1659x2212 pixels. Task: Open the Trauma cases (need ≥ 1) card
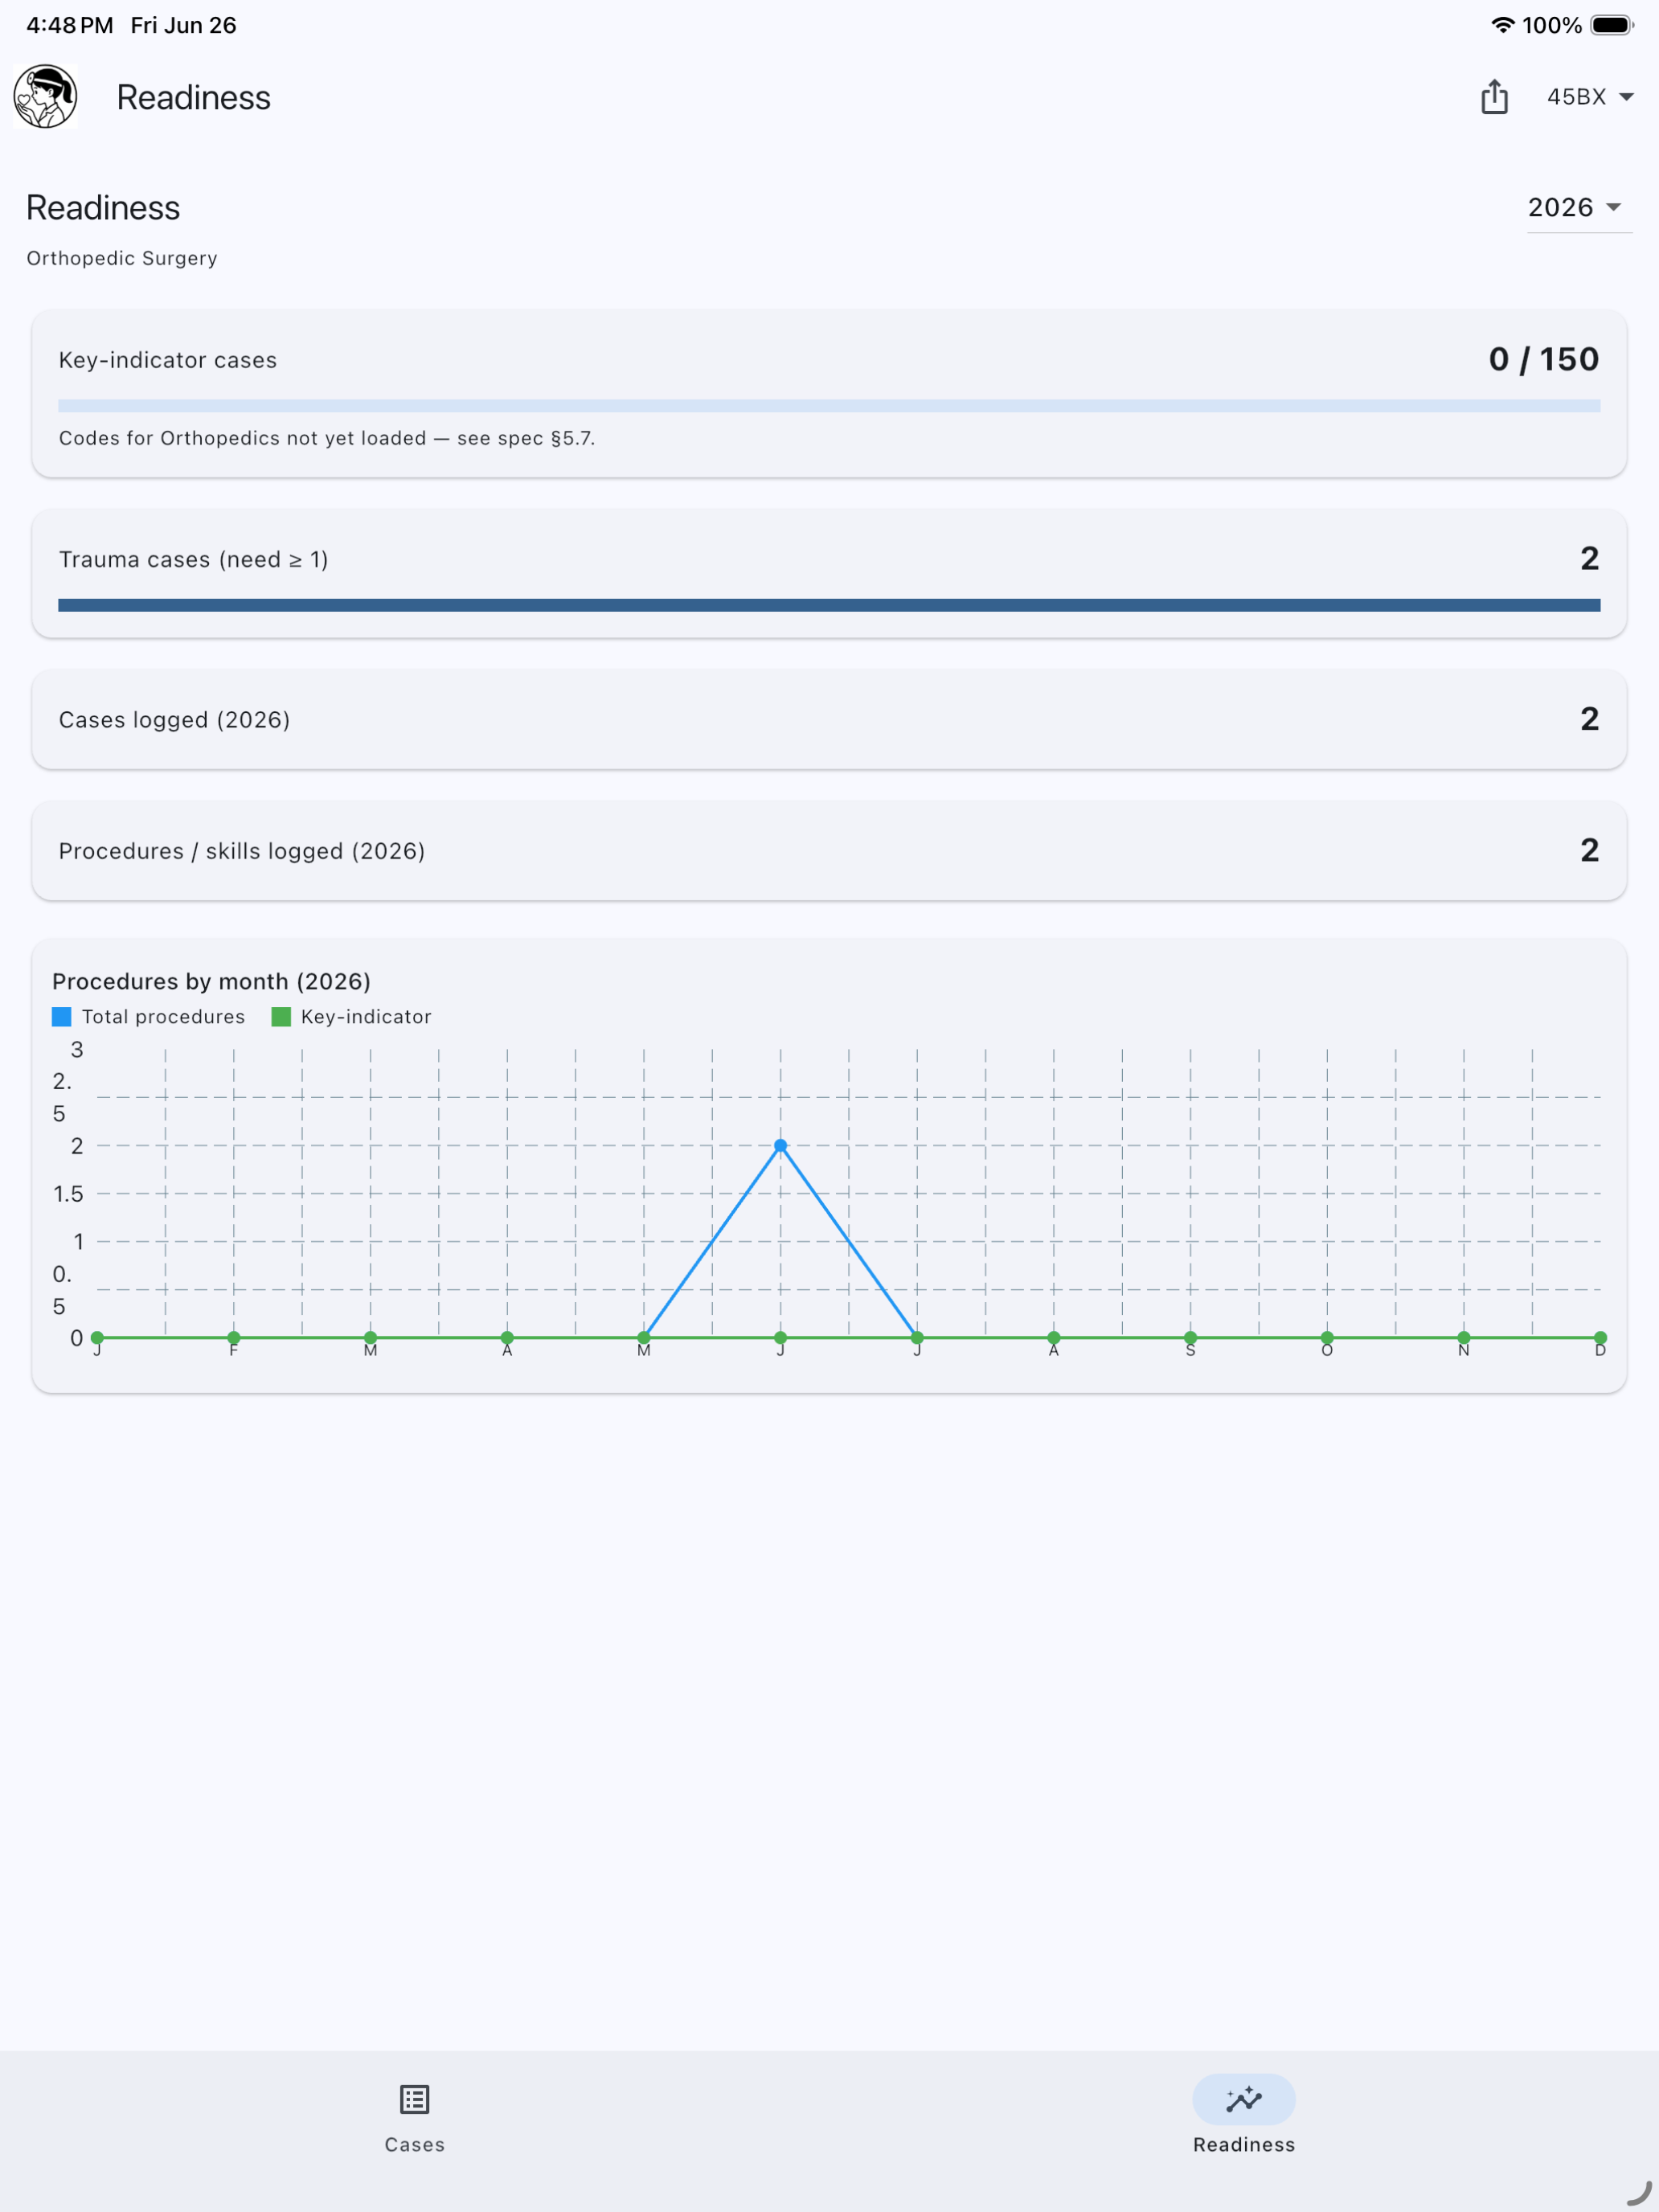(829, 574)
